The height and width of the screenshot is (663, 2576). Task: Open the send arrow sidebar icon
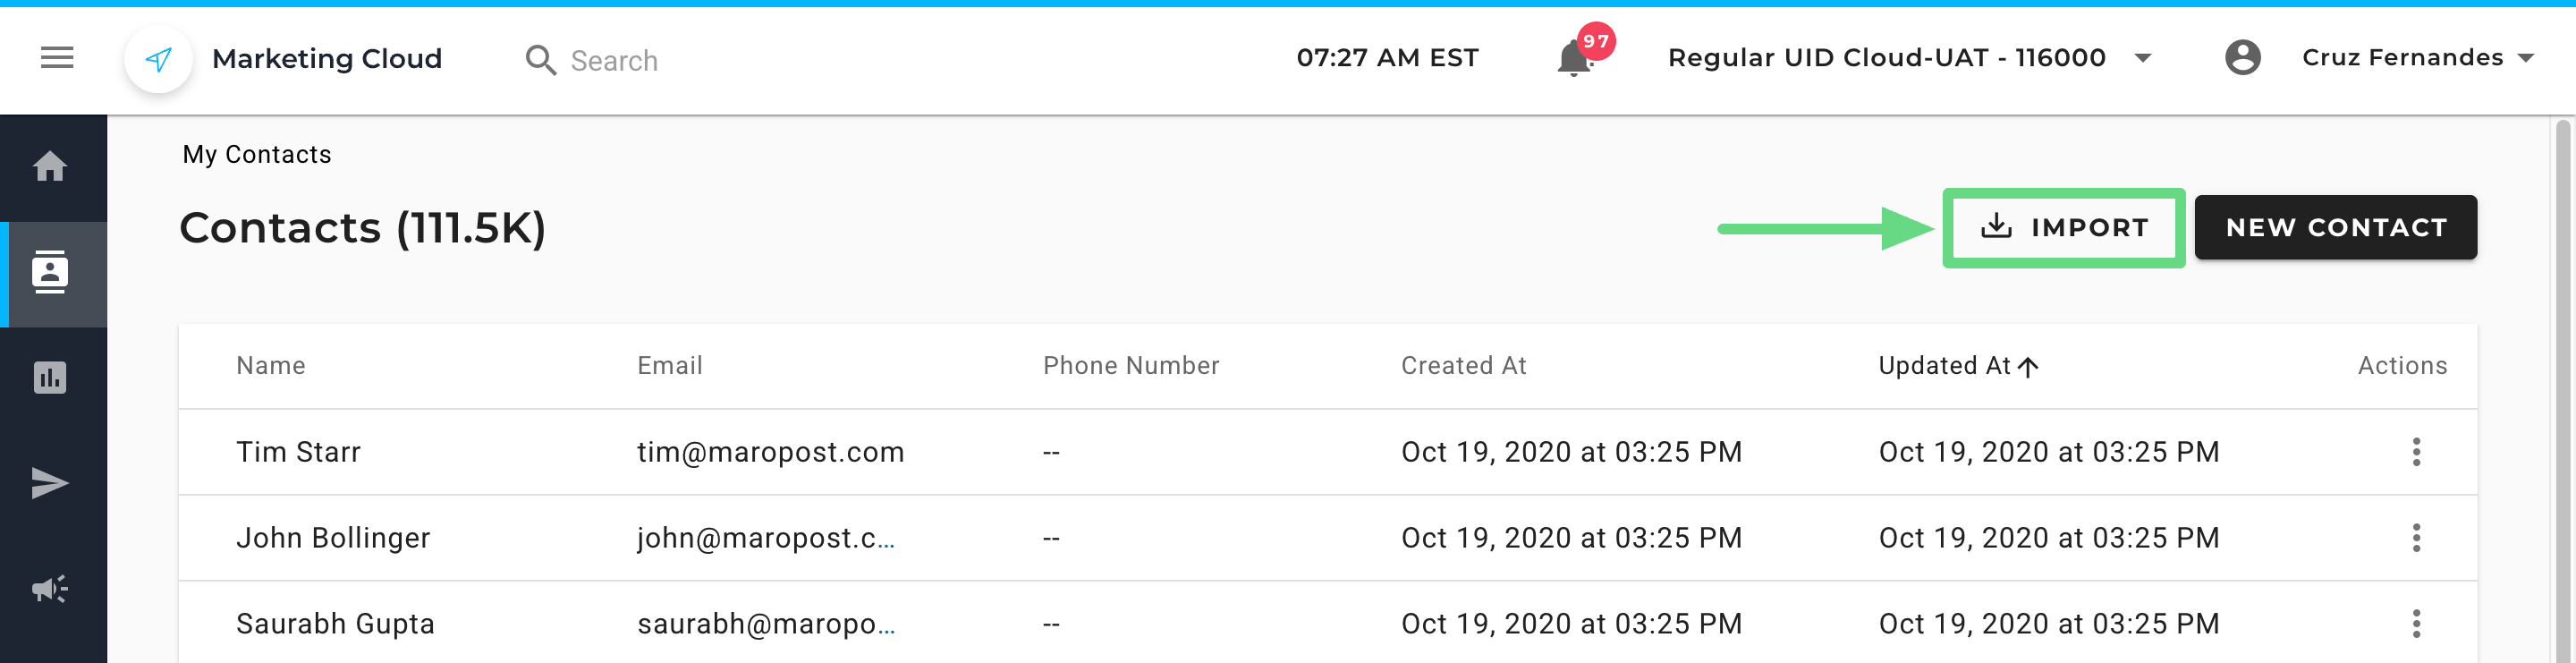[x=50, y=483]
